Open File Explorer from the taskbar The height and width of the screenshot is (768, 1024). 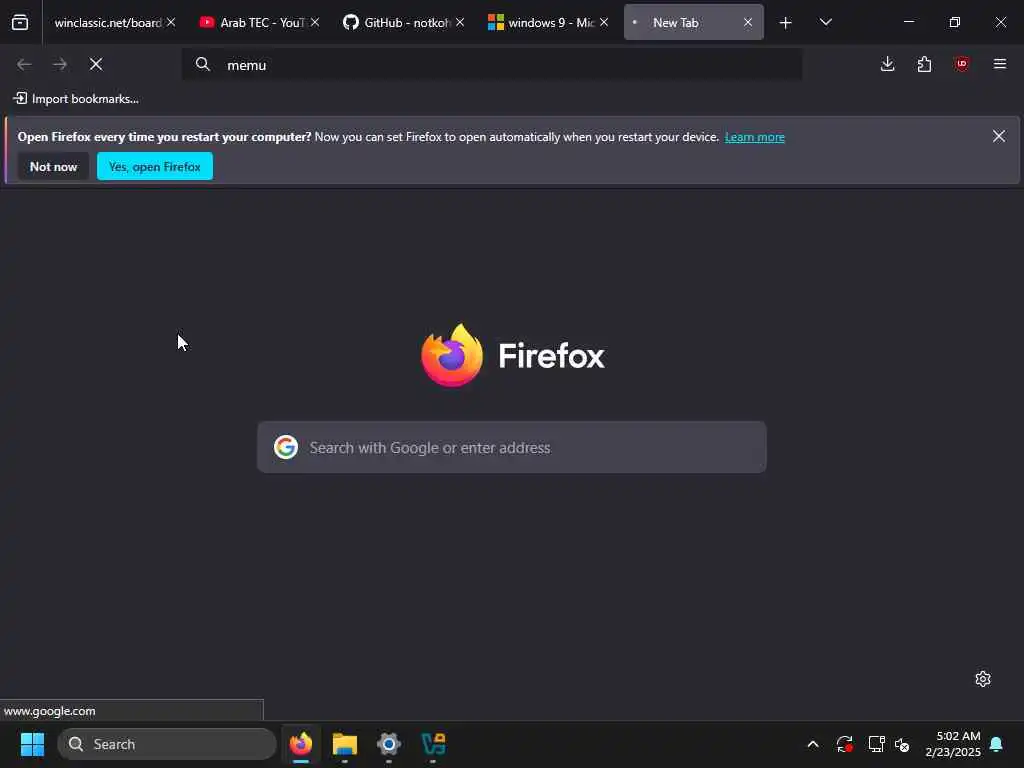pos(345,744)
